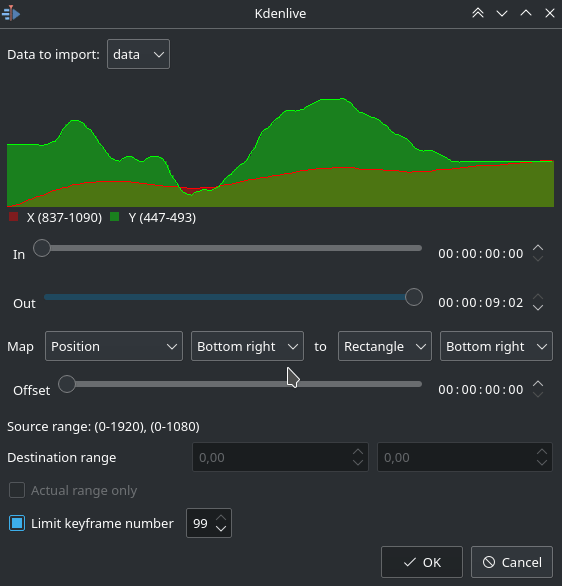
Task: Increase keyframe limit using up arrow
Action: 221,518
